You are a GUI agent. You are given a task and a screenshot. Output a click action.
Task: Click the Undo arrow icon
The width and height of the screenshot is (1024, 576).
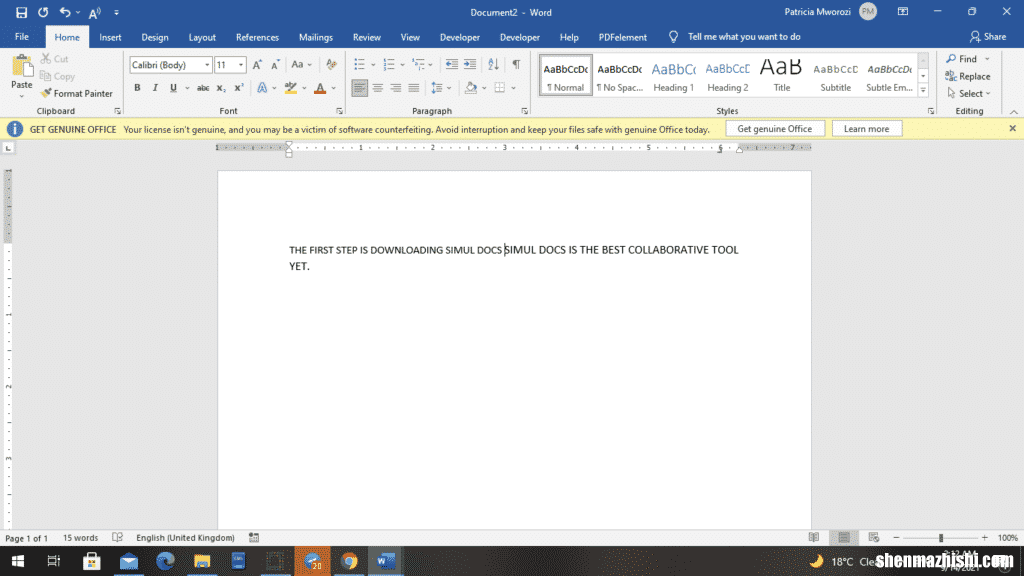65,12
